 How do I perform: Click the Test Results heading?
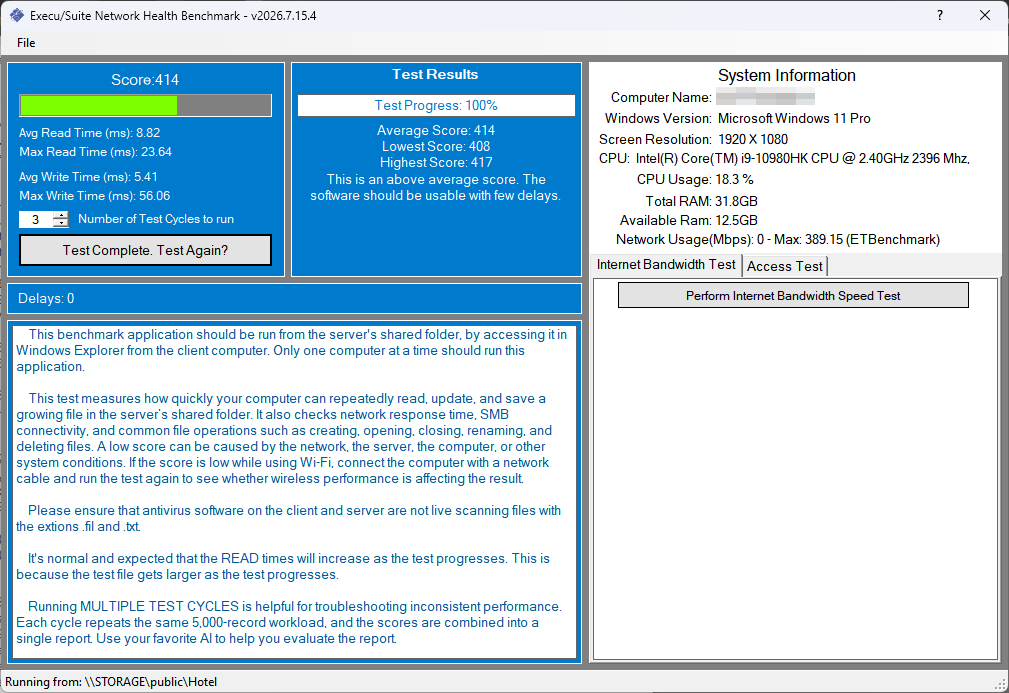[435, 75]
